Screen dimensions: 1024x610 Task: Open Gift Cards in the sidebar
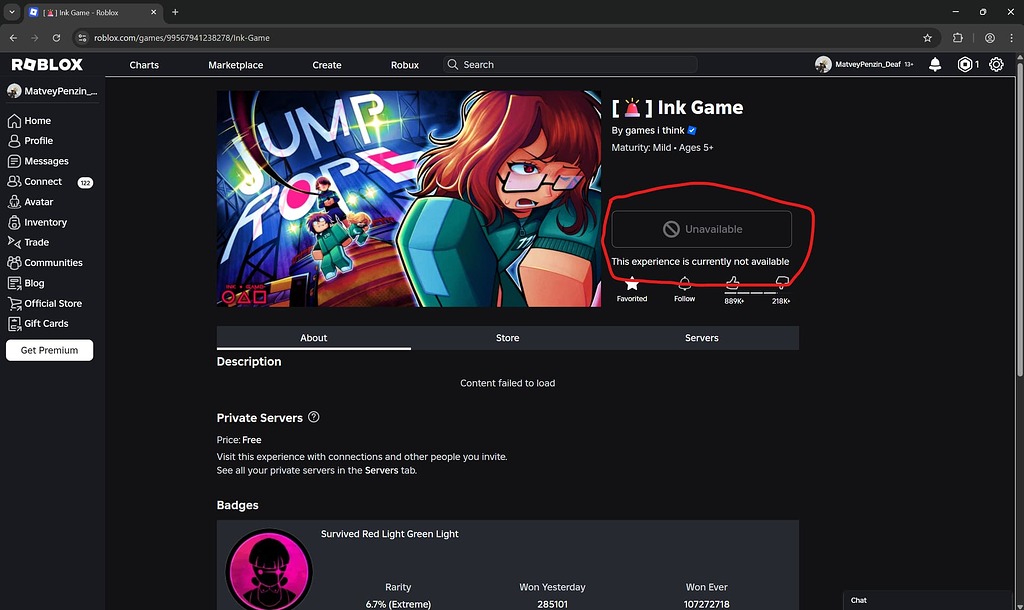[38, 324]
